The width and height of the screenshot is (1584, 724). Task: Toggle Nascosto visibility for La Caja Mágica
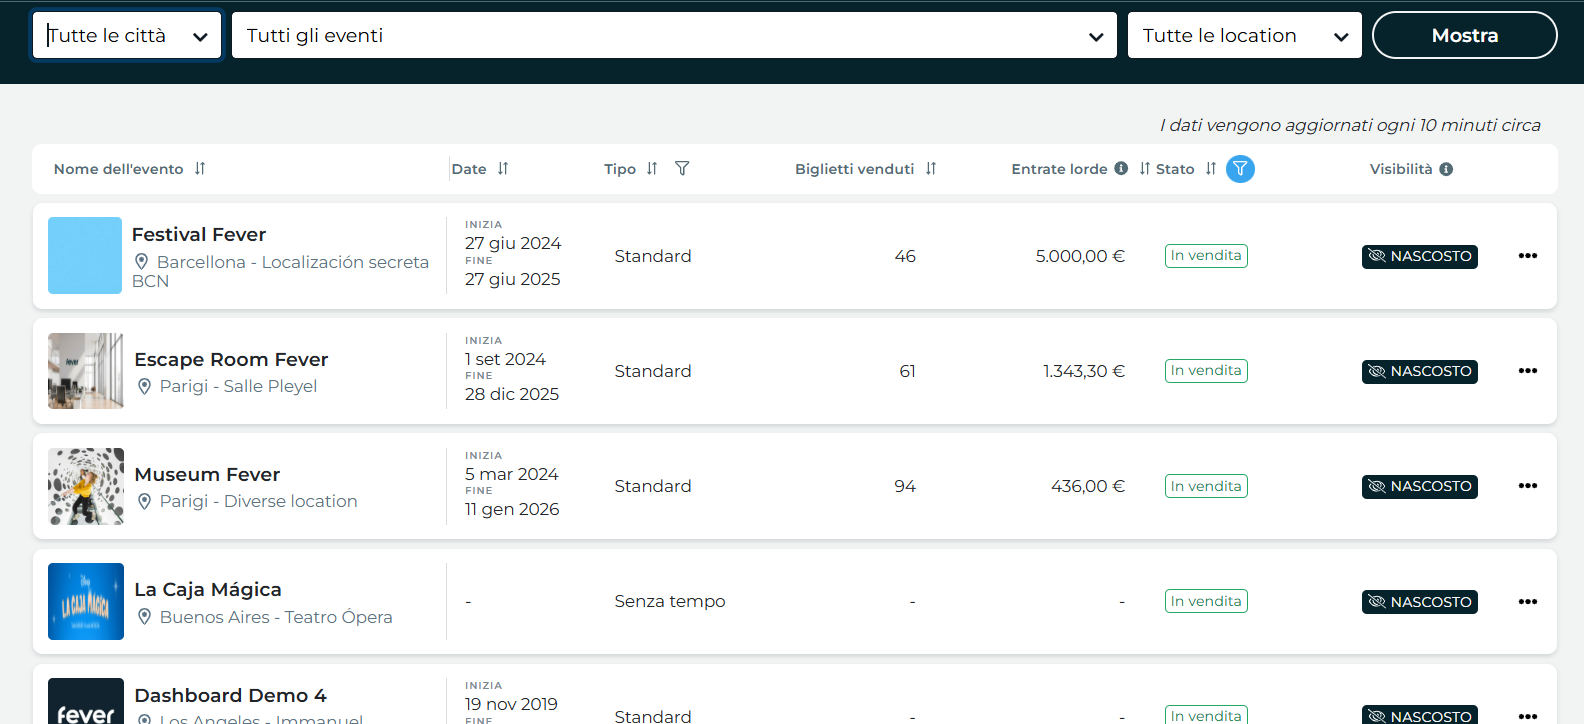pyautogui.click(x=1420, y=602)
